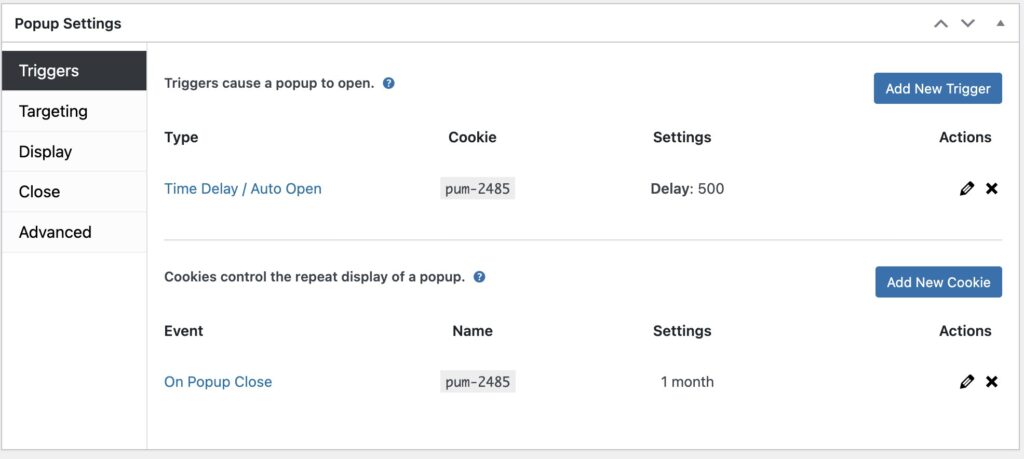Screen dimensions: 1024x459
Task: Collapse the Popup Settings panel triangle
Action: (x=1000, y=24)
